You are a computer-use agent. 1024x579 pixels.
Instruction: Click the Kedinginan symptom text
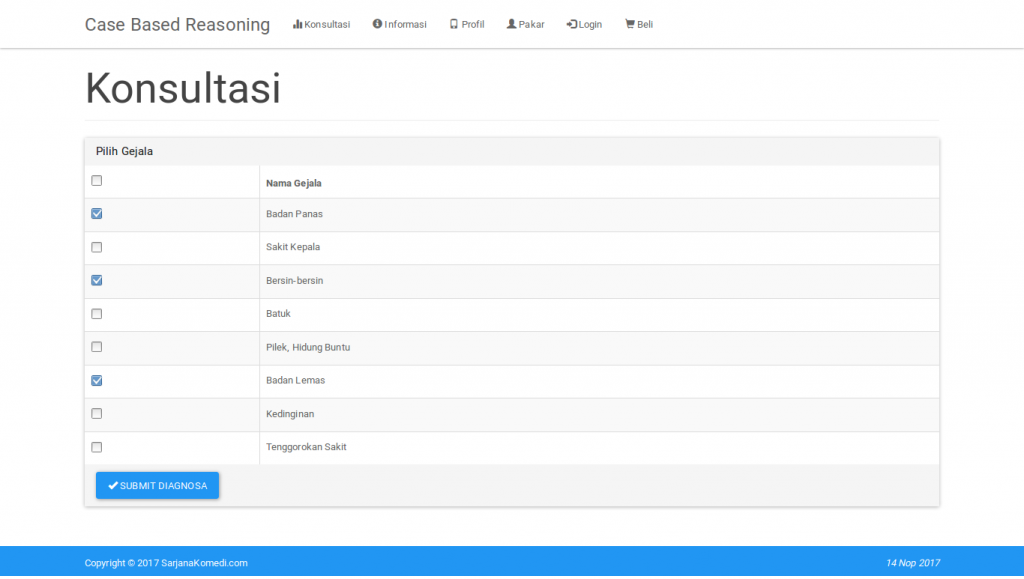tap(290, 415)
